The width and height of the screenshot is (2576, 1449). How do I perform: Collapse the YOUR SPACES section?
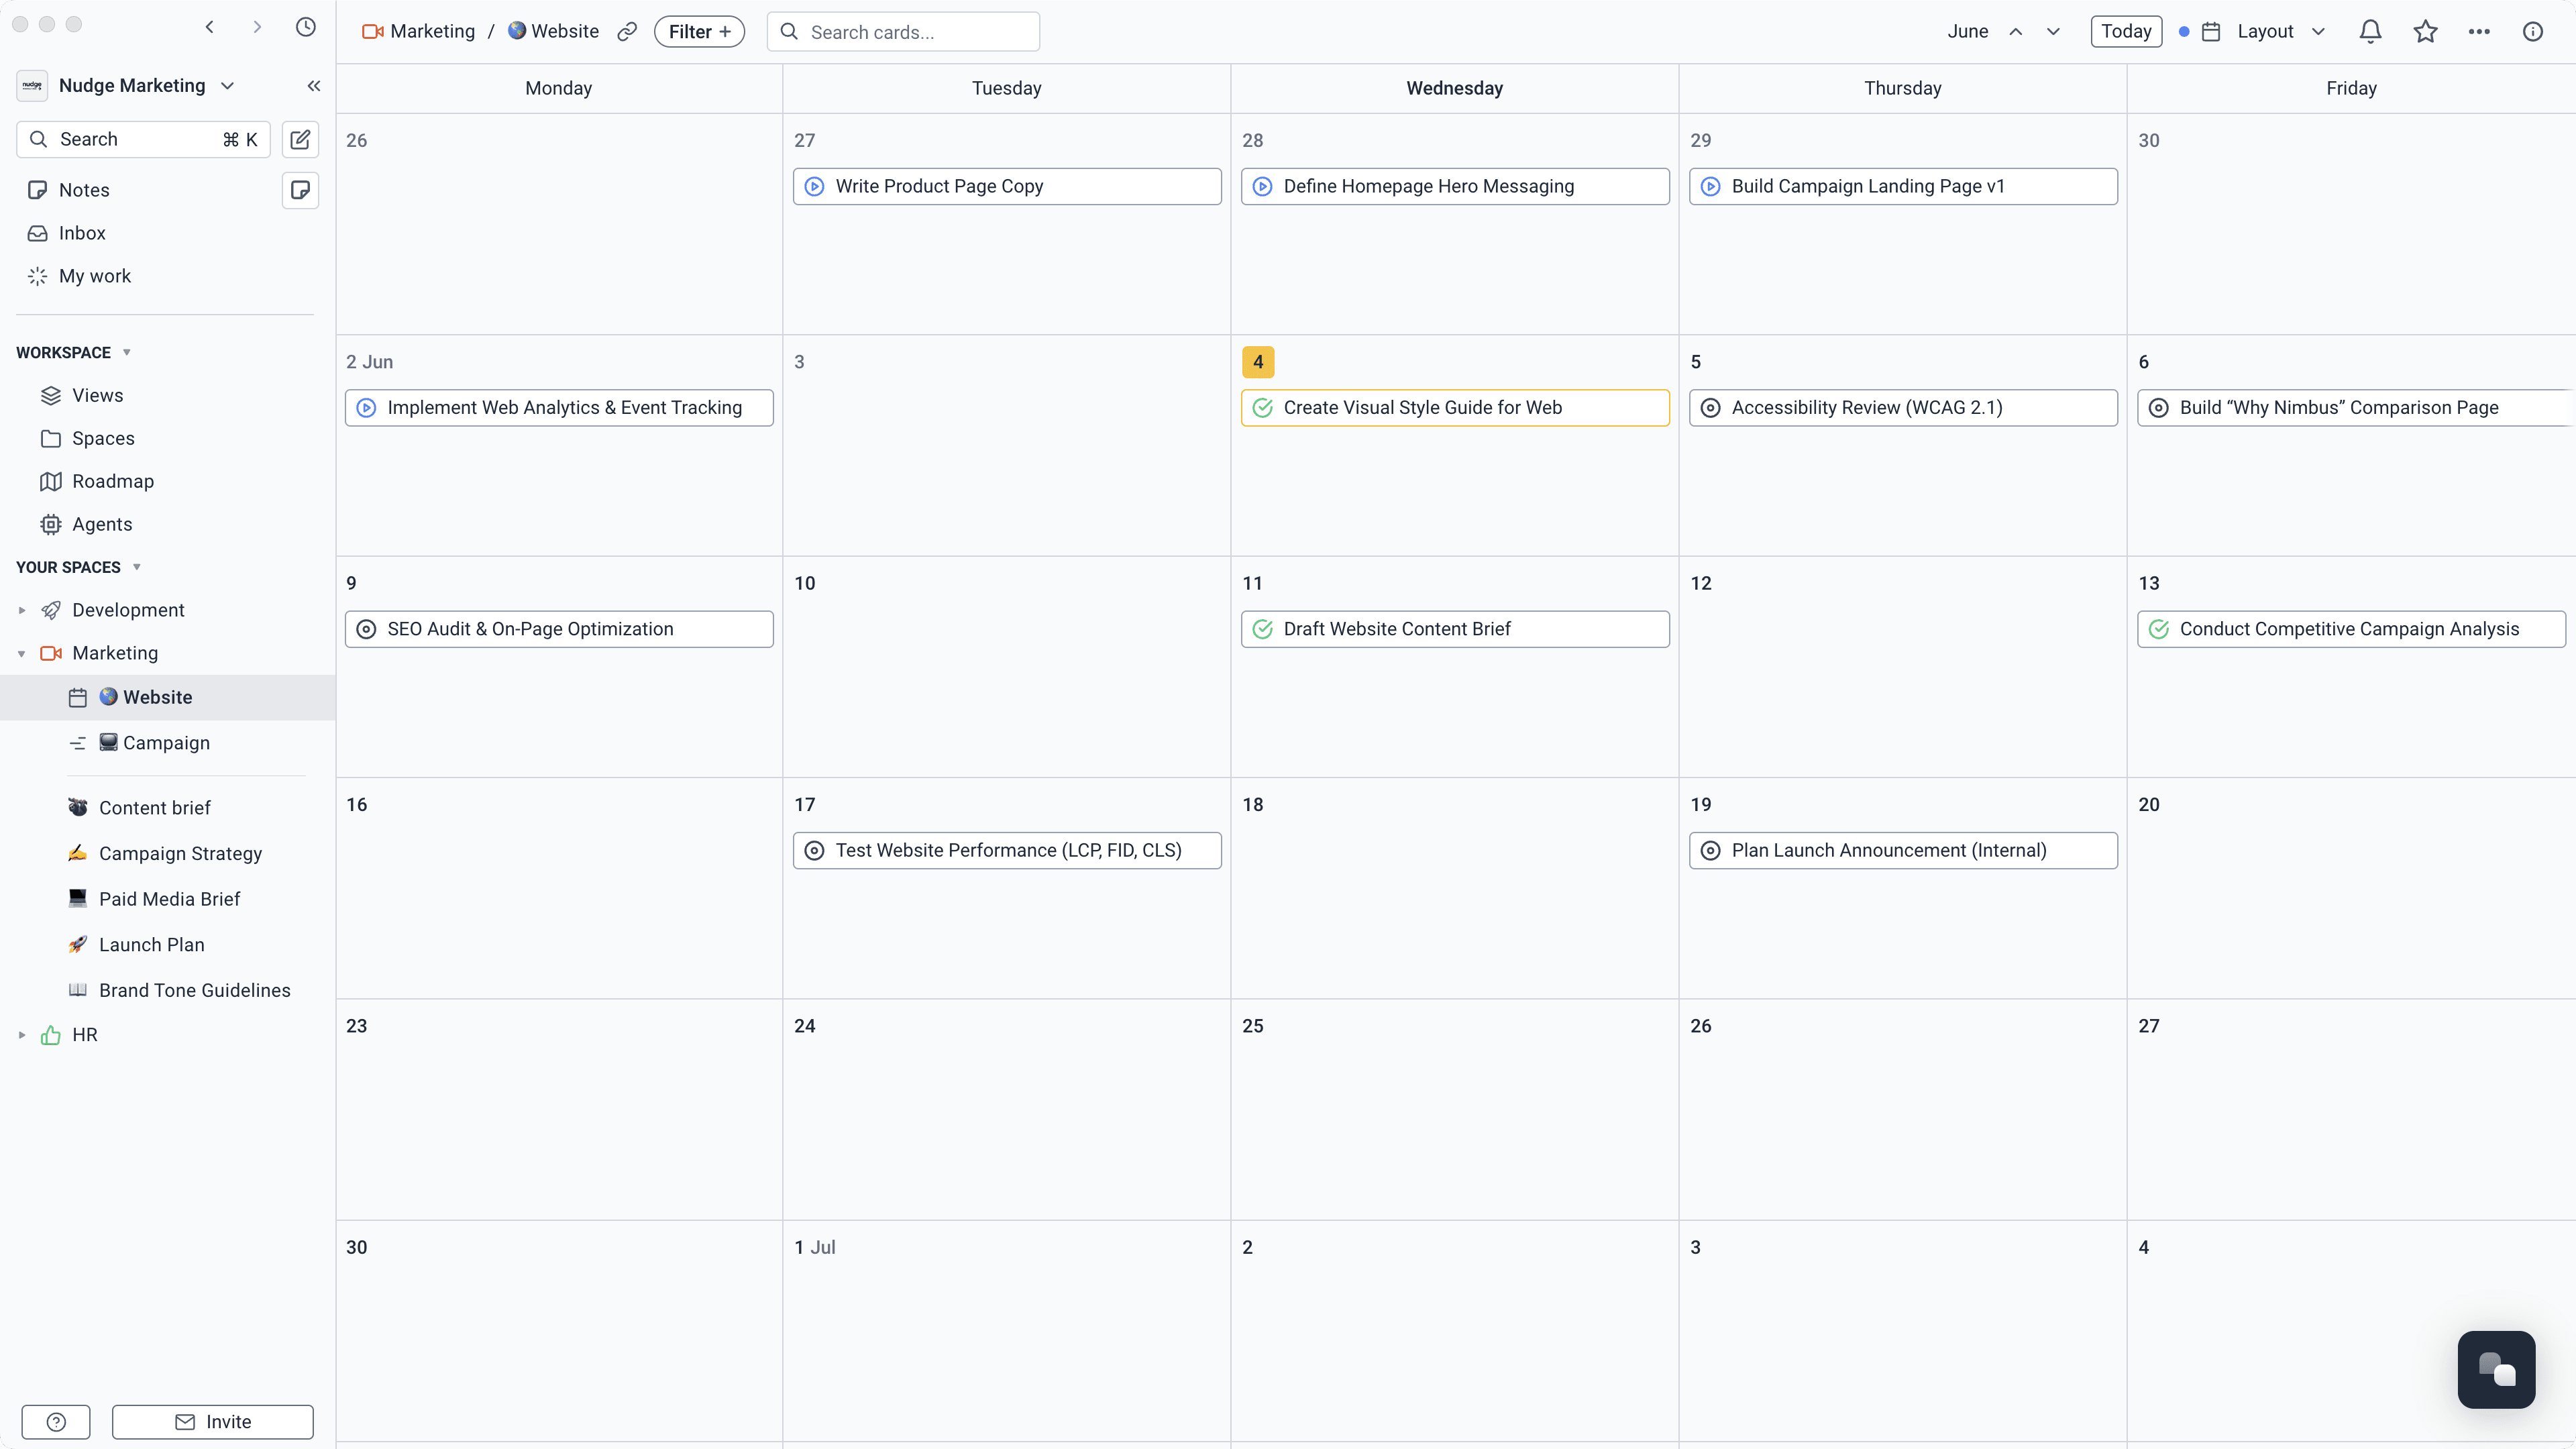point(137,567)
